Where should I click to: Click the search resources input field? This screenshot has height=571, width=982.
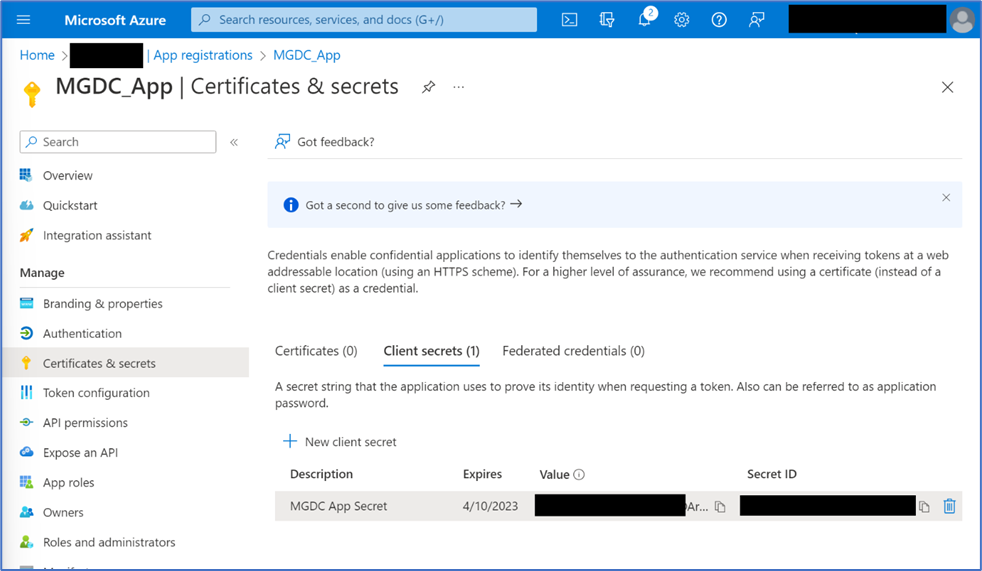(x=364, y=20)
